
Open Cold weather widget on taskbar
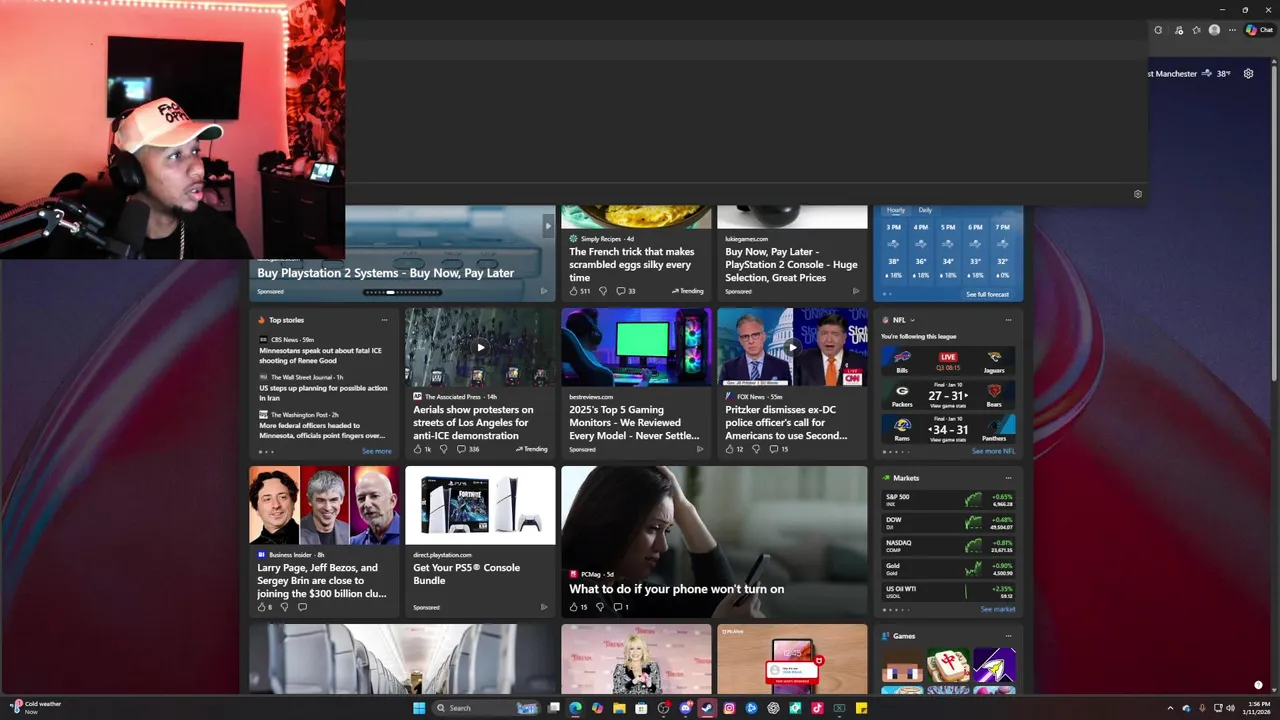pos(36,708)
